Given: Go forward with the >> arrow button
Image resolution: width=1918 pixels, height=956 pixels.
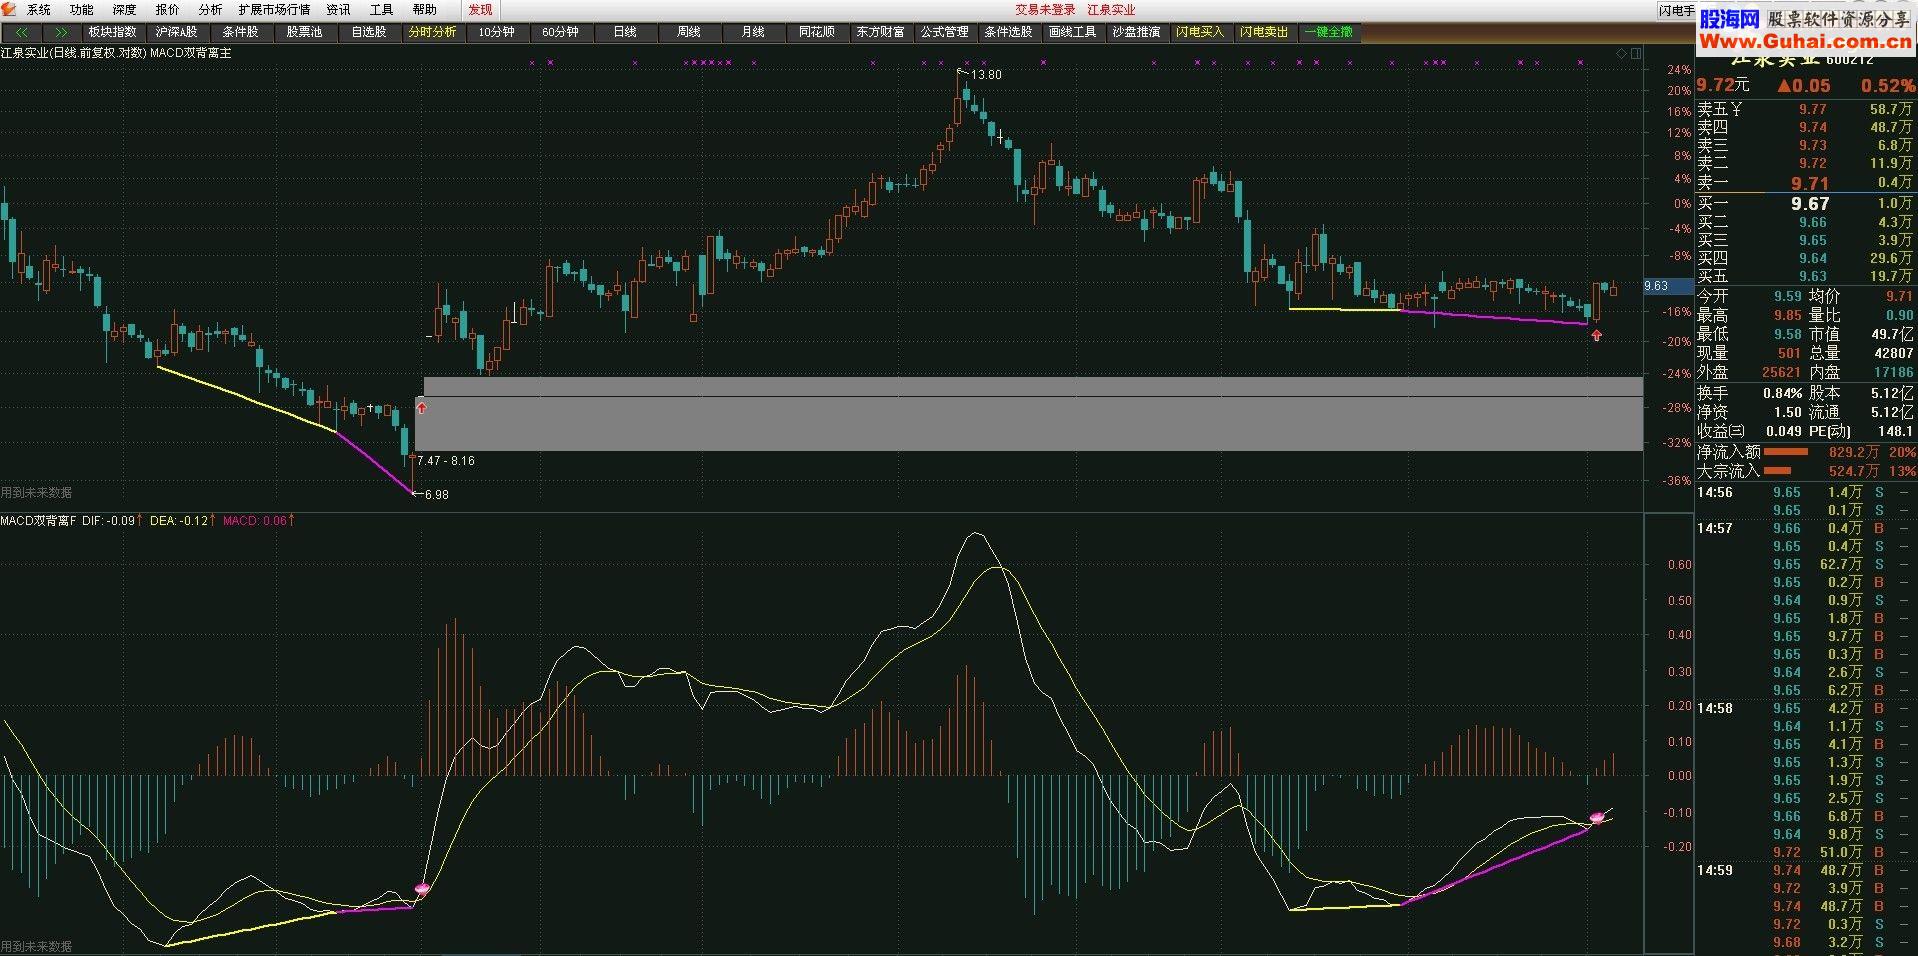Looking at the screenshot, I should click(61, 32).
